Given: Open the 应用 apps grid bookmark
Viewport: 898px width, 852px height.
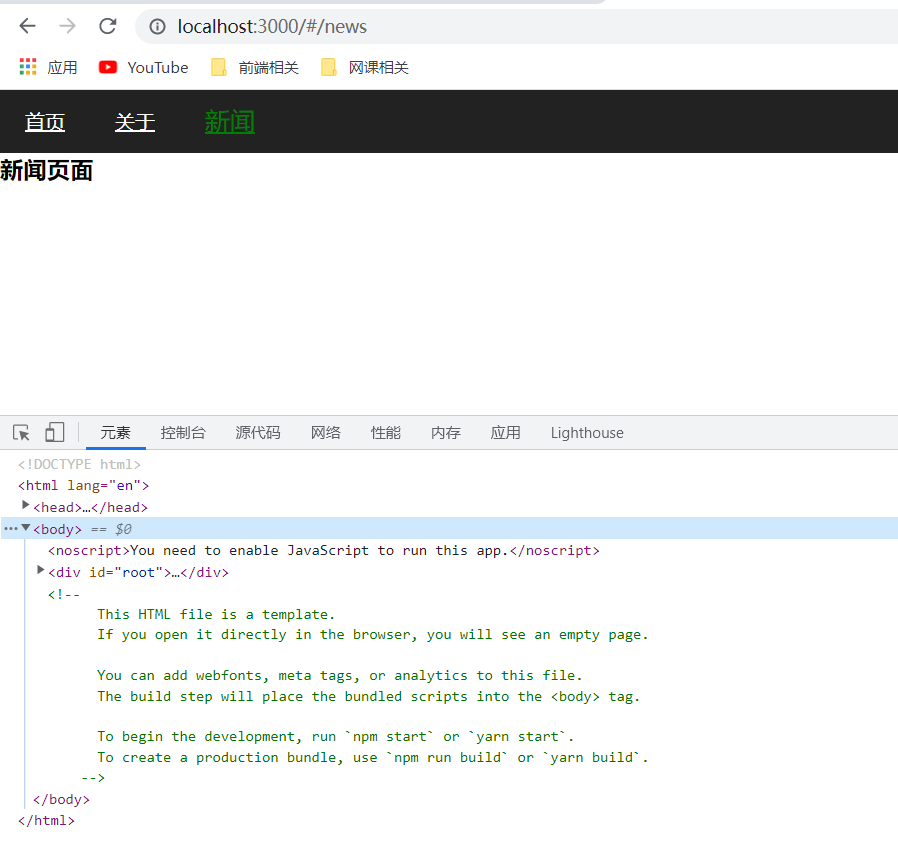Looking at the screenshot, I should [x=48, y=68].
